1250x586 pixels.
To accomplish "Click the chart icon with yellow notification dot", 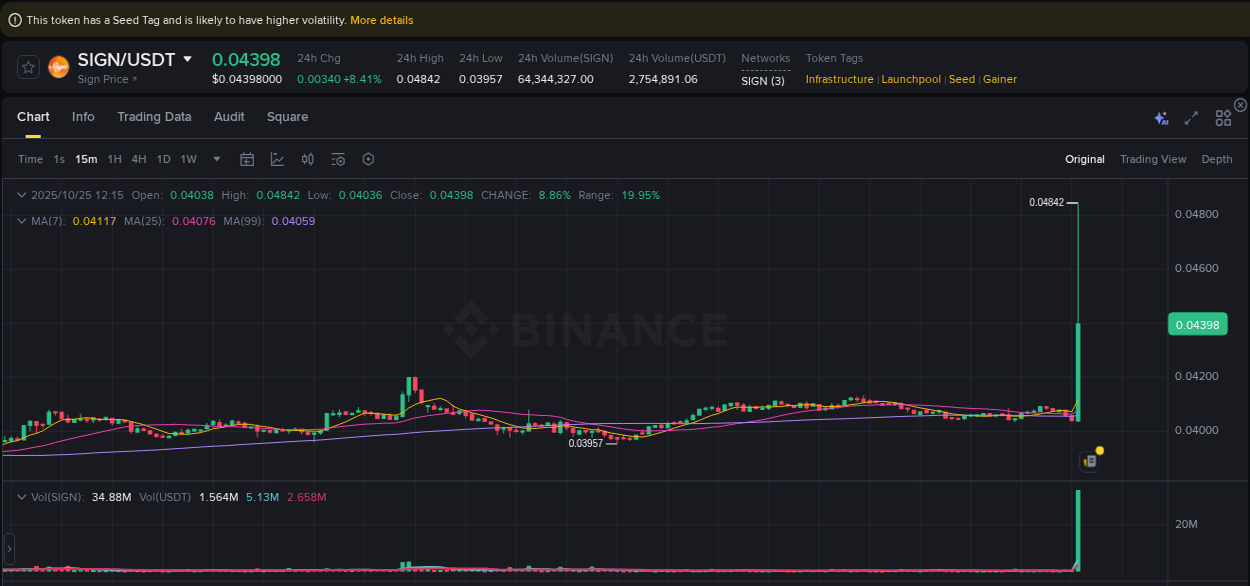I will coord(1091,460).
